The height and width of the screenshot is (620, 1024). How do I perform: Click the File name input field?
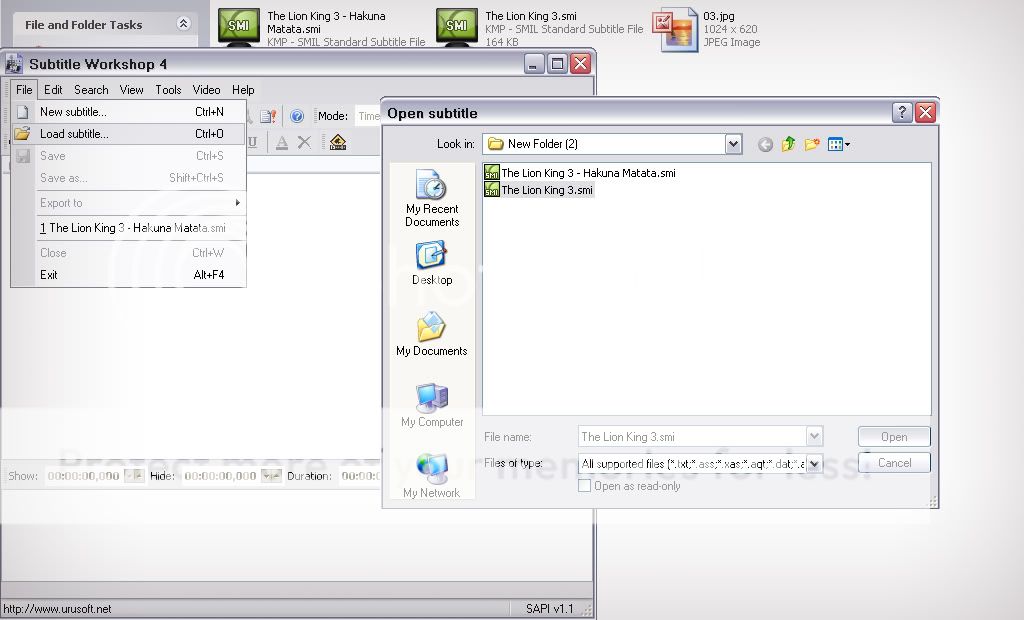click(693, 436)
